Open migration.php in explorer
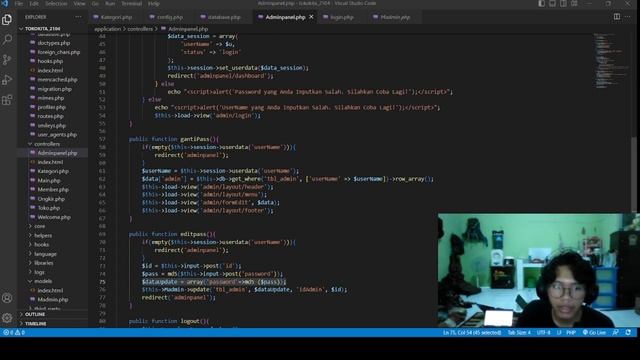The width and height of the screenshot is (640, 360). [54, 89]
